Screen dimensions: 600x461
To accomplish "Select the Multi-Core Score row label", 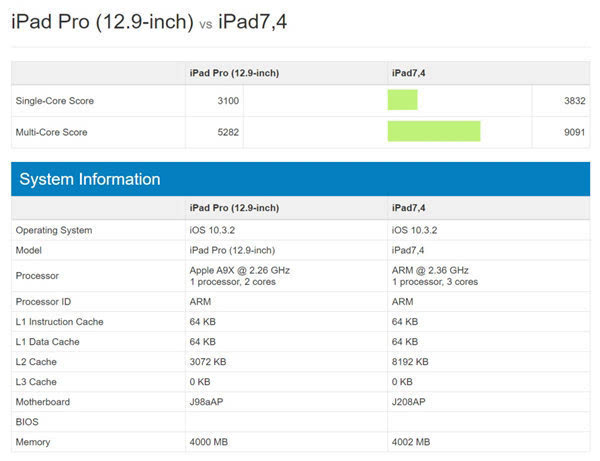I will pos(52,132).
